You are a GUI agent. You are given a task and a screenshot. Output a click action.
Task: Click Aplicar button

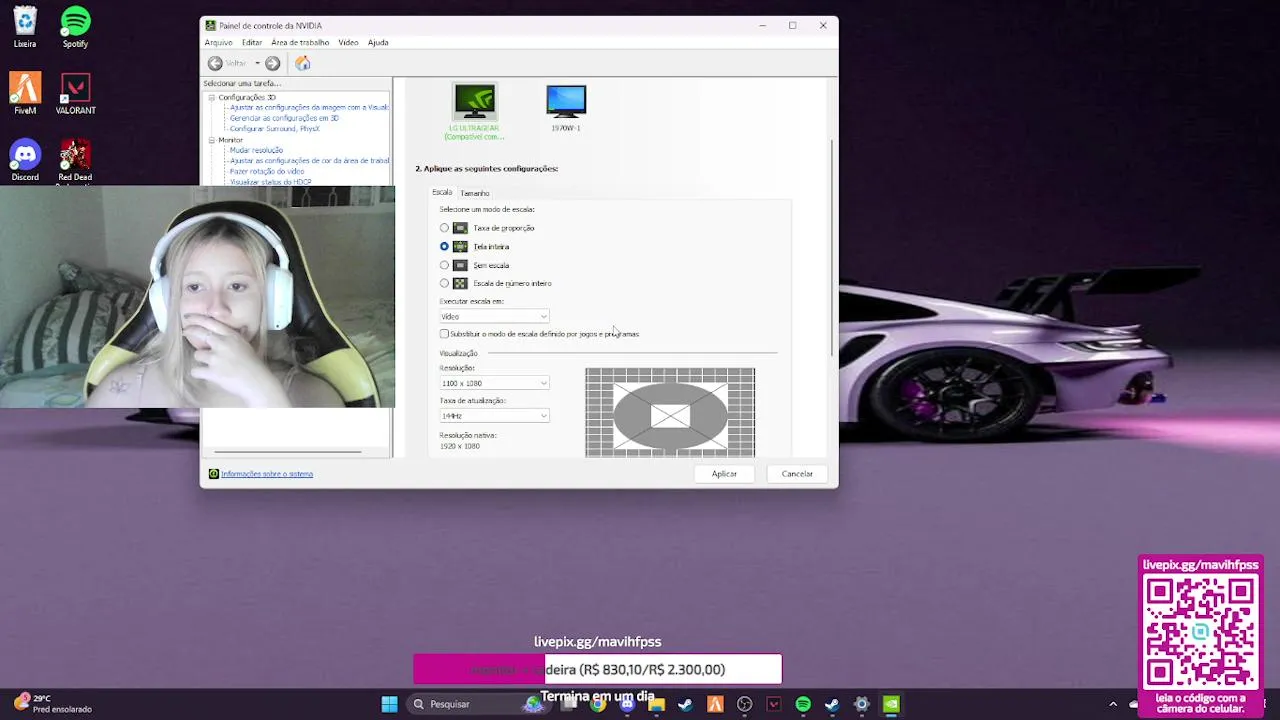tap(724, 474)
